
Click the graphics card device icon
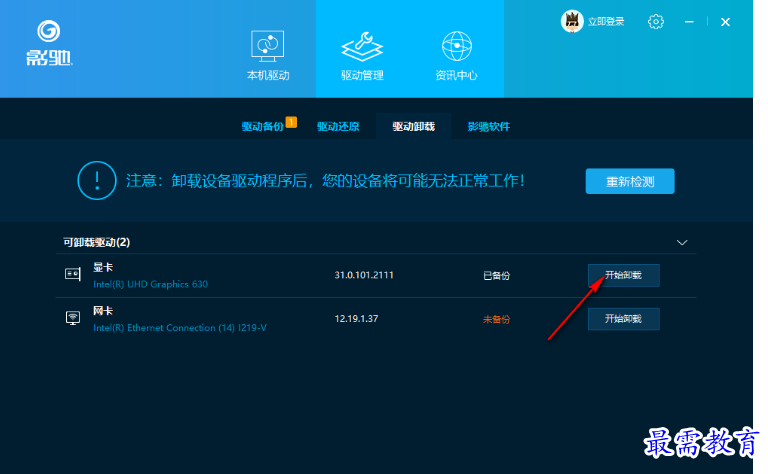coord(73,274)
